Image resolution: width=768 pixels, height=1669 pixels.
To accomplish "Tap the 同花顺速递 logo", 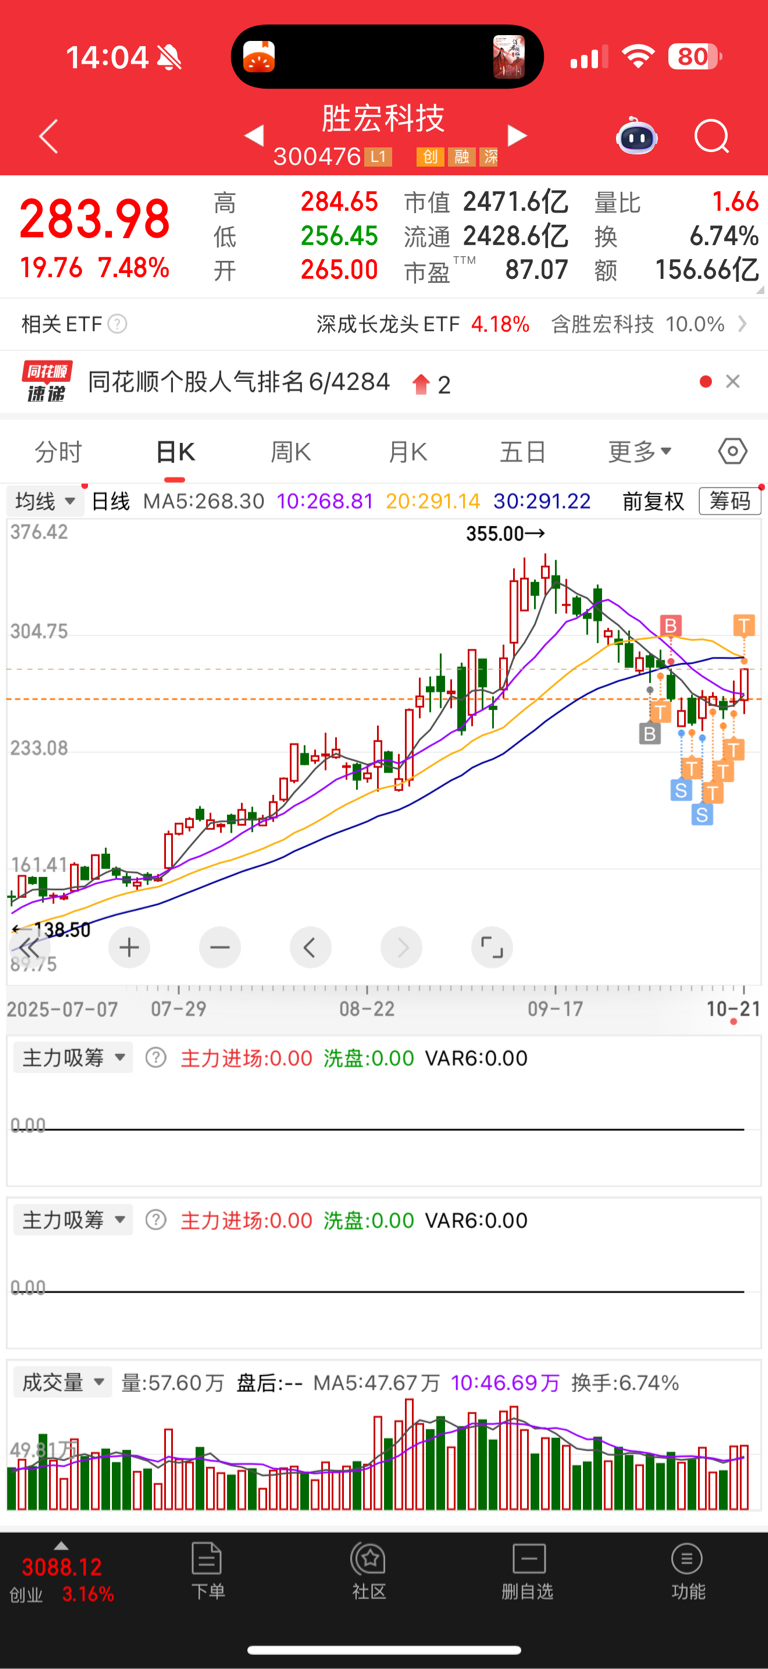I will (x=46, y=382).
